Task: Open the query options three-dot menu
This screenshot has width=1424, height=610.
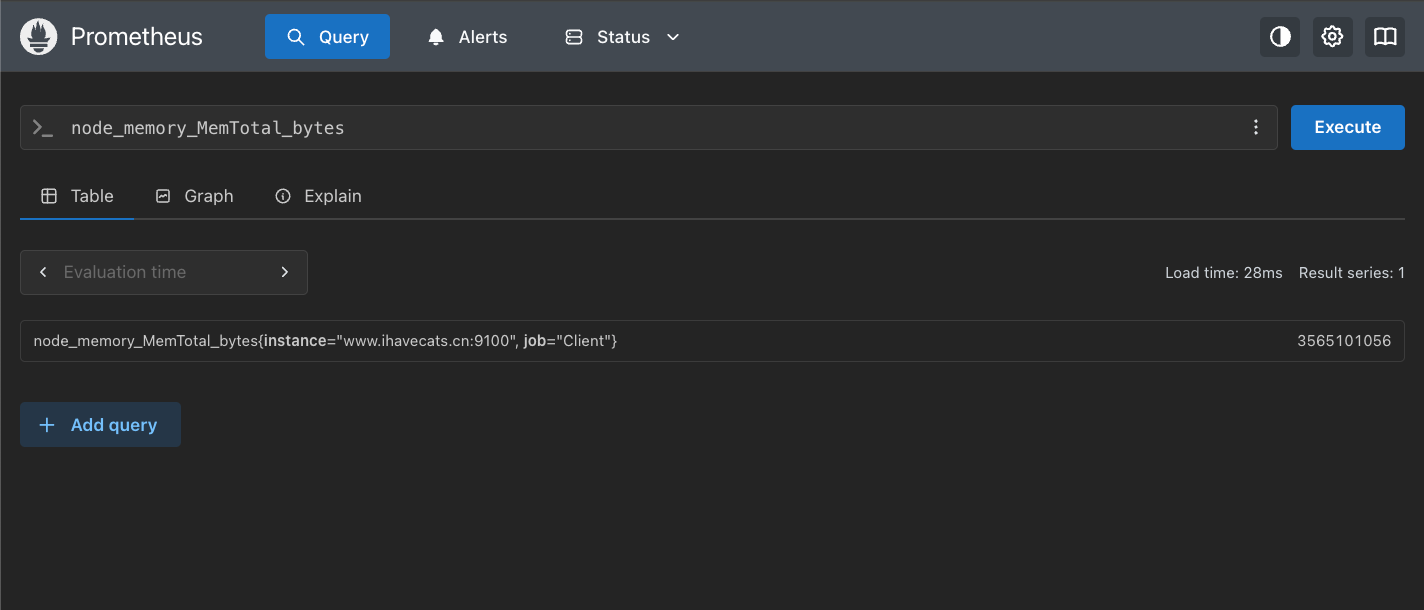Action: click(1256, 128)
